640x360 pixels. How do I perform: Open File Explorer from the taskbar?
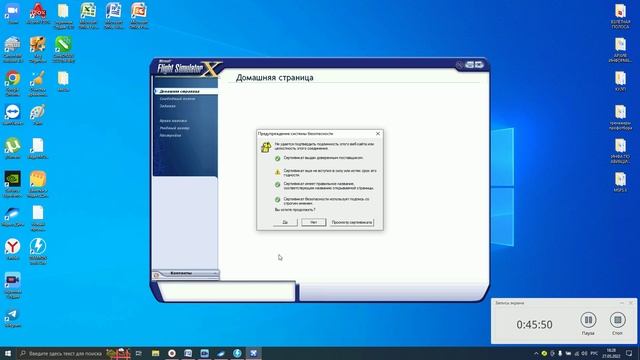pyautogui.click(x=156, y=353)
